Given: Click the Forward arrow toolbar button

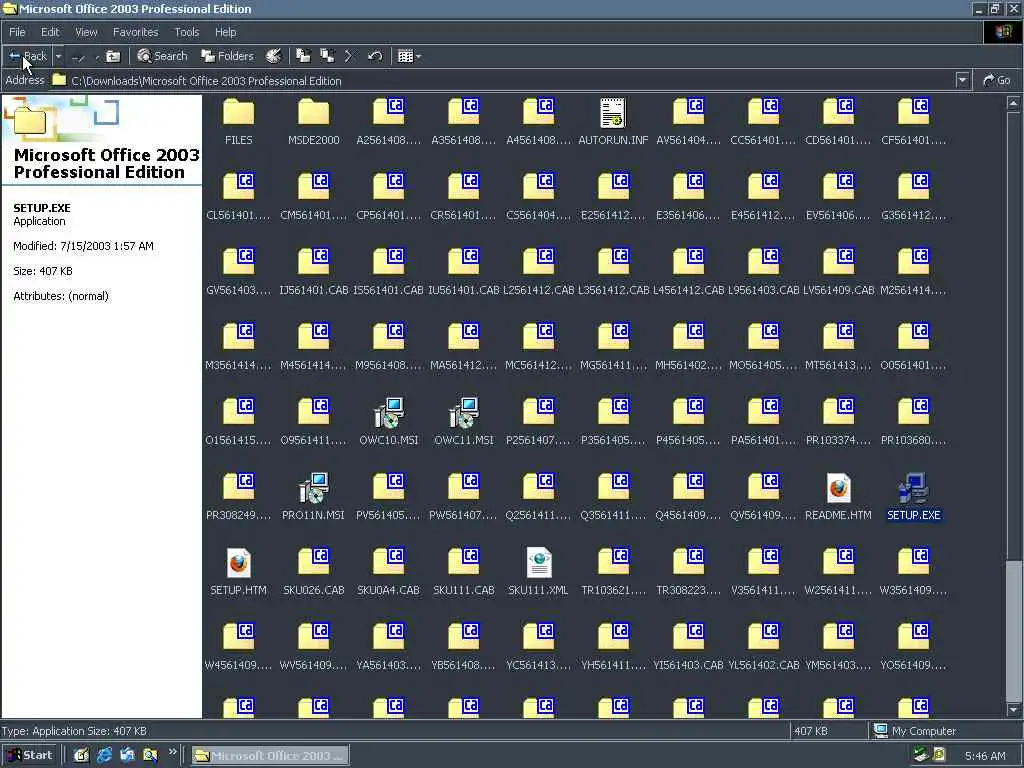Looking at the screenshot, I should tap(78, 57).
